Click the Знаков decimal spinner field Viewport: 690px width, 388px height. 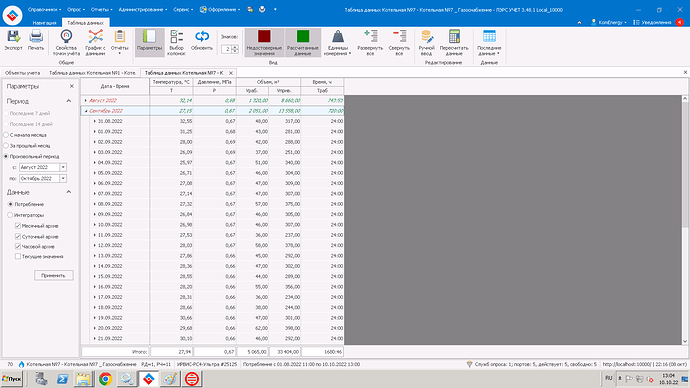(229, 49)
